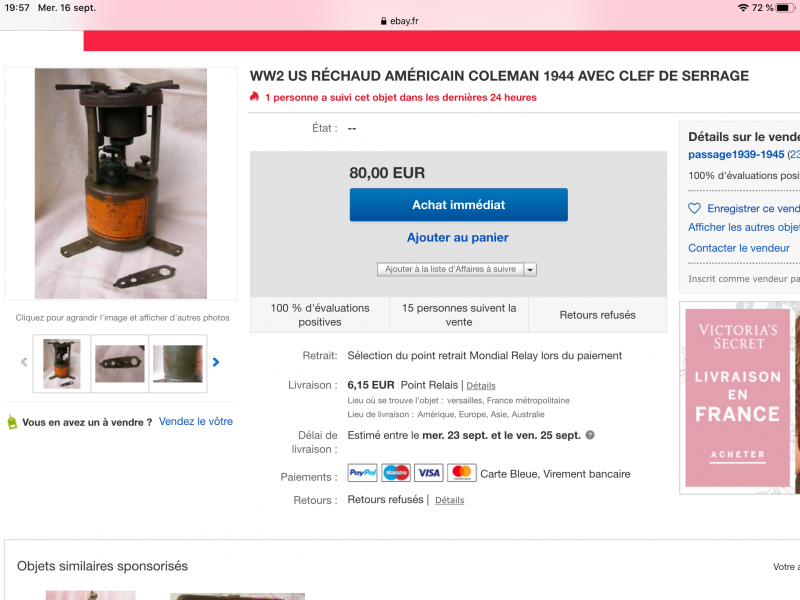Viewport: 800px width, 600px height.
Task: Click the Visa card icon
Action: (x=429, y=473)
